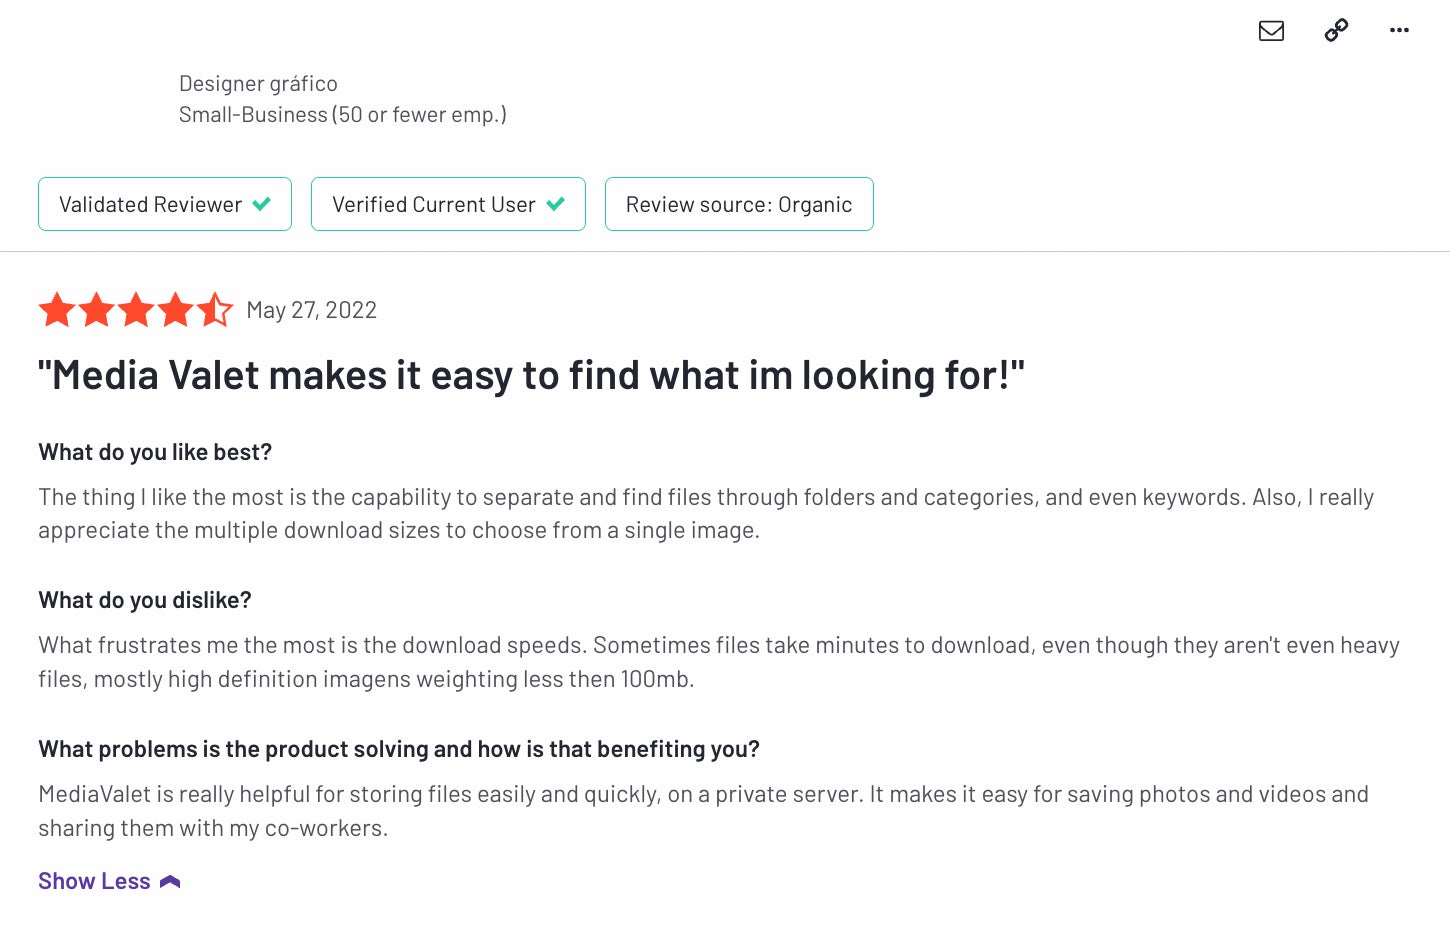Click the Review source: Organic badge
Image resolution: width=1450 pixels, height=930 pixels.
[739, 204]
